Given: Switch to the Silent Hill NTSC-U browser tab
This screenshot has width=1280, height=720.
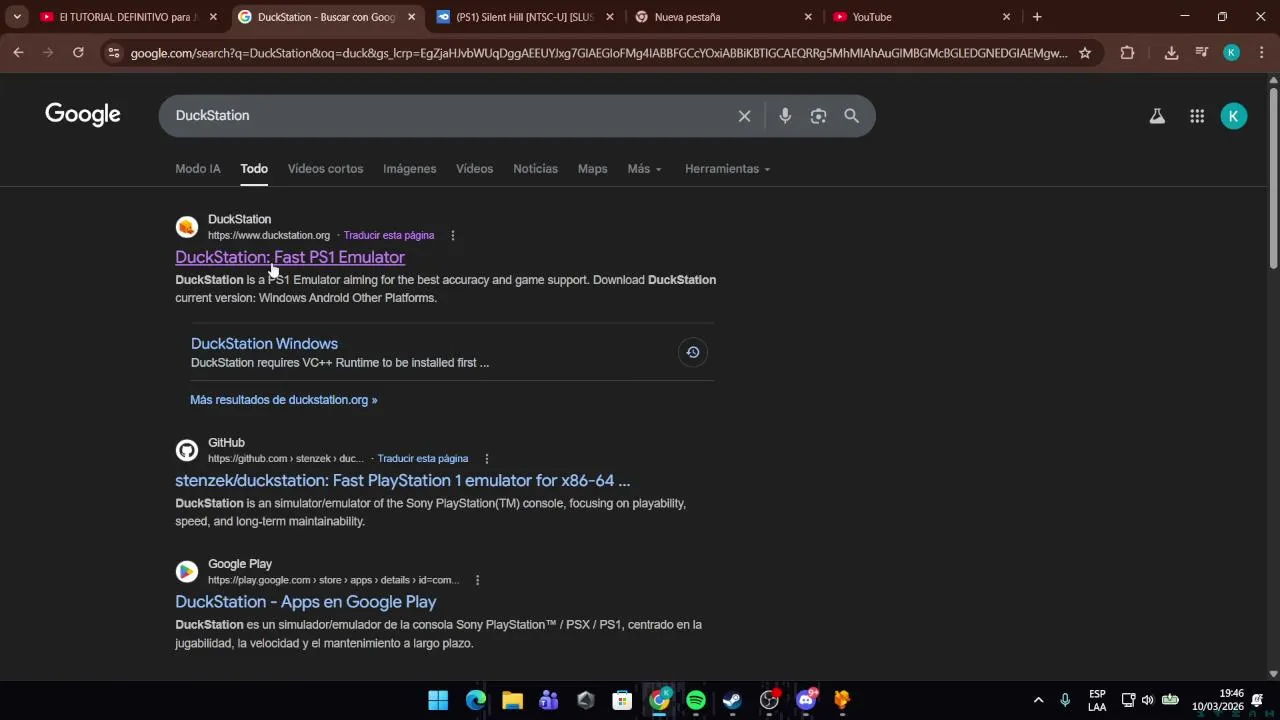Looking at the screenshot, I should pyautogui.click(x=526, y=17).
